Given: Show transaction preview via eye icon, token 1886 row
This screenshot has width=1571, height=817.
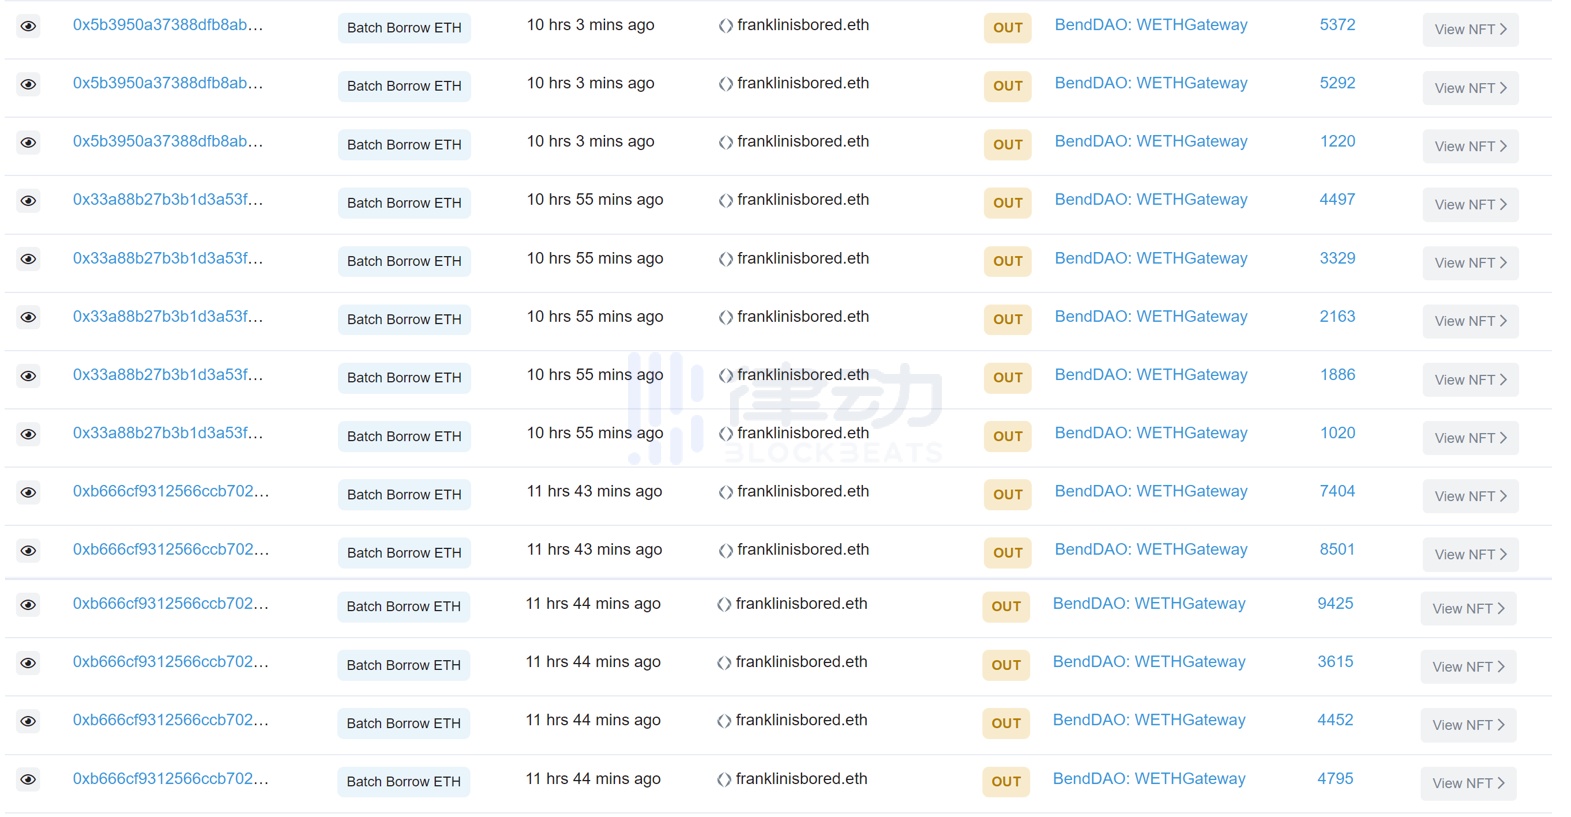Looking at the screenshot, I should tap(28, 376).
